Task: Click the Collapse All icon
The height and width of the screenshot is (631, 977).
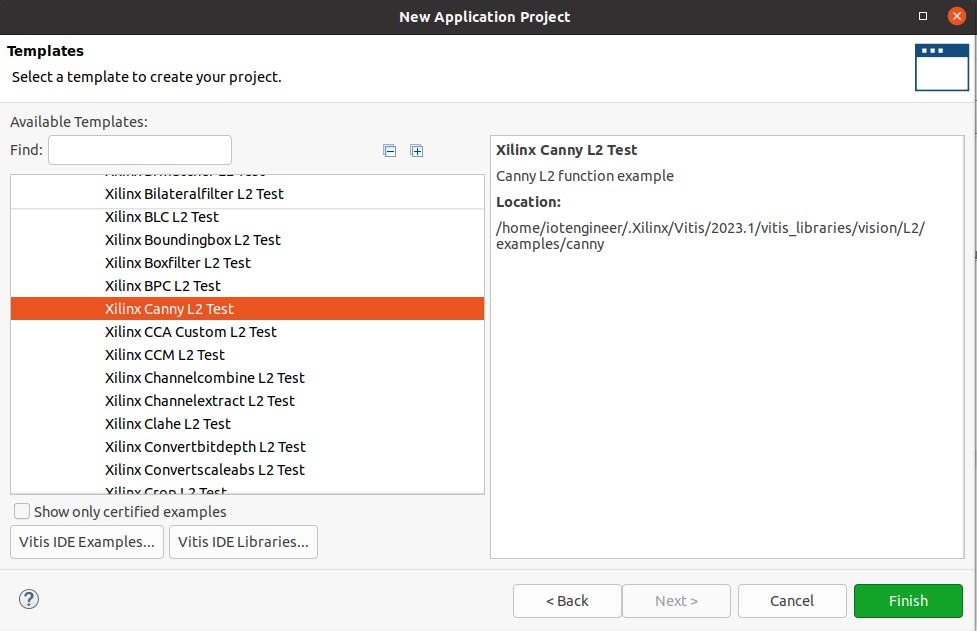Action: tap(390, 151)
